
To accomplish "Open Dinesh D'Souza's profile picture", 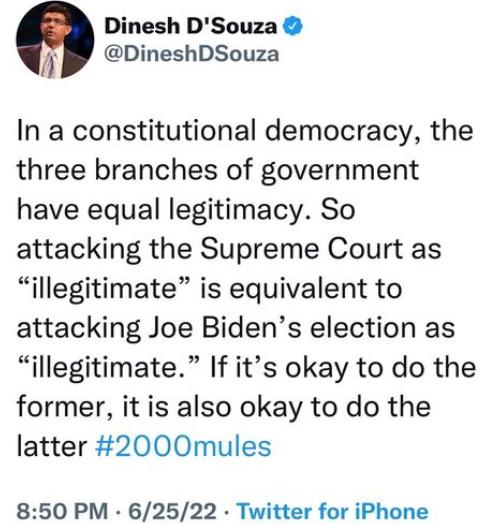I will coord(55,39).
